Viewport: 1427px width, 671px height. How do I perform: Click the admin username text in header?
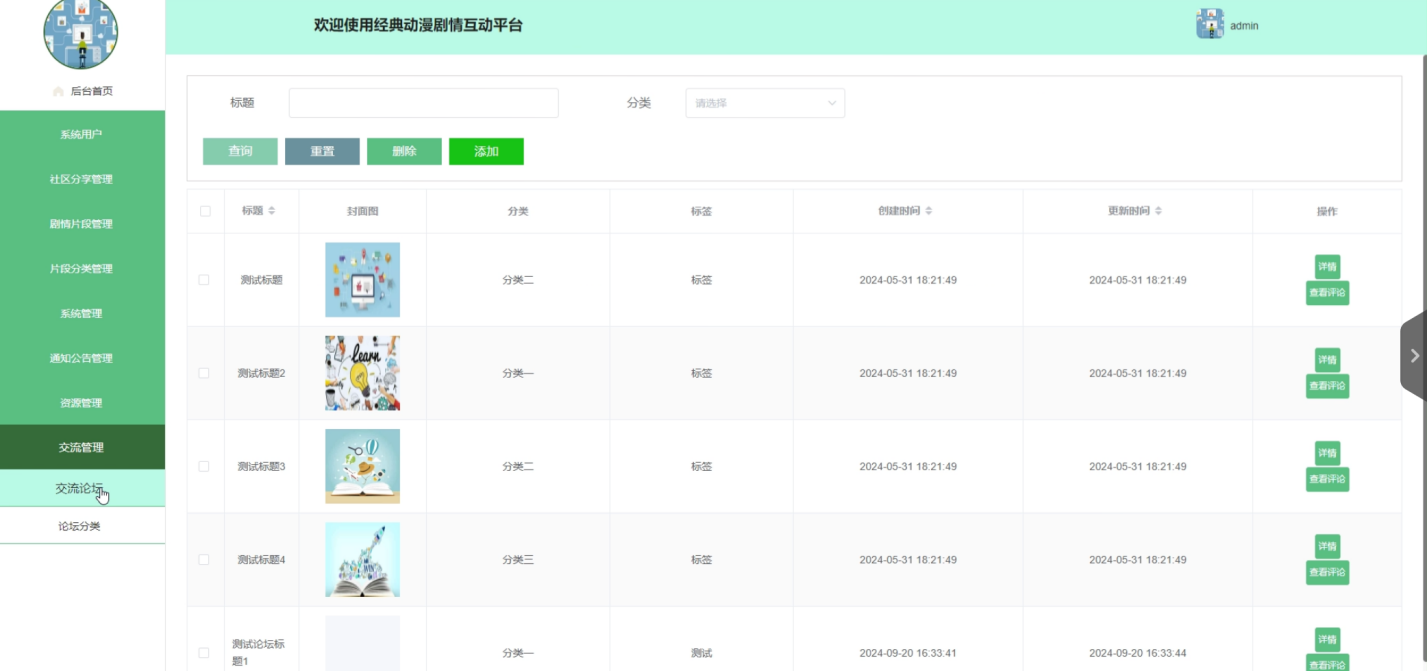coord(1244,25)
